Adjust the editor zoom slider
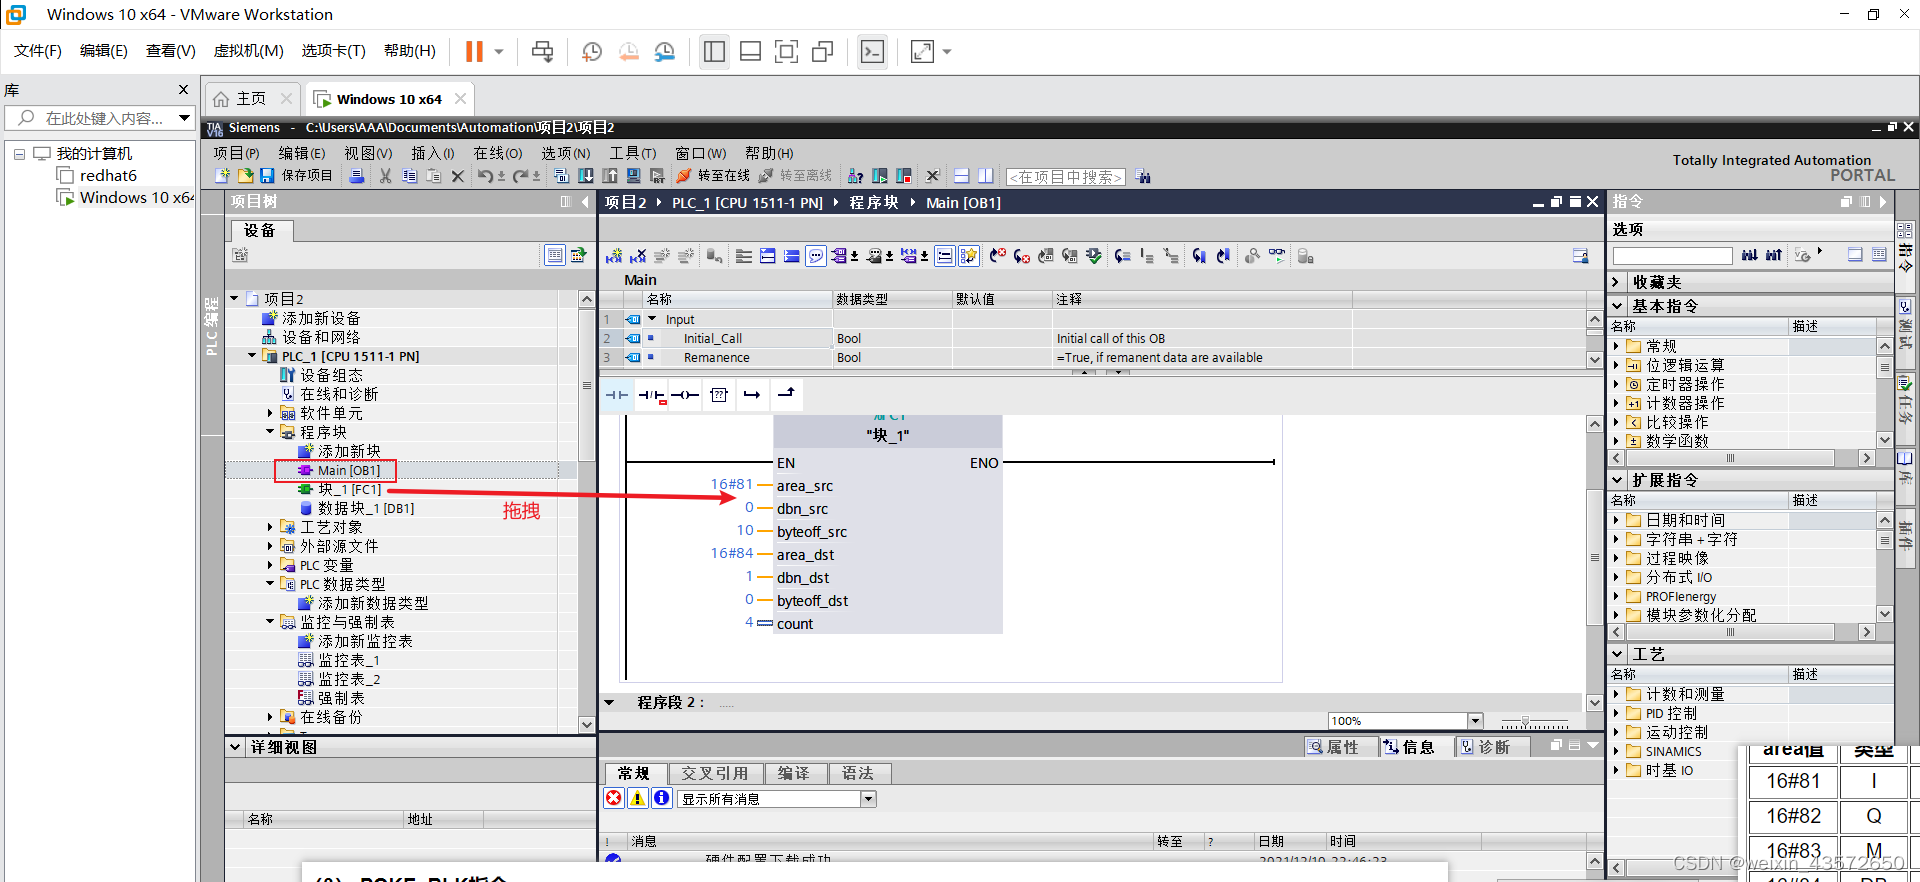 point(1525,721)
